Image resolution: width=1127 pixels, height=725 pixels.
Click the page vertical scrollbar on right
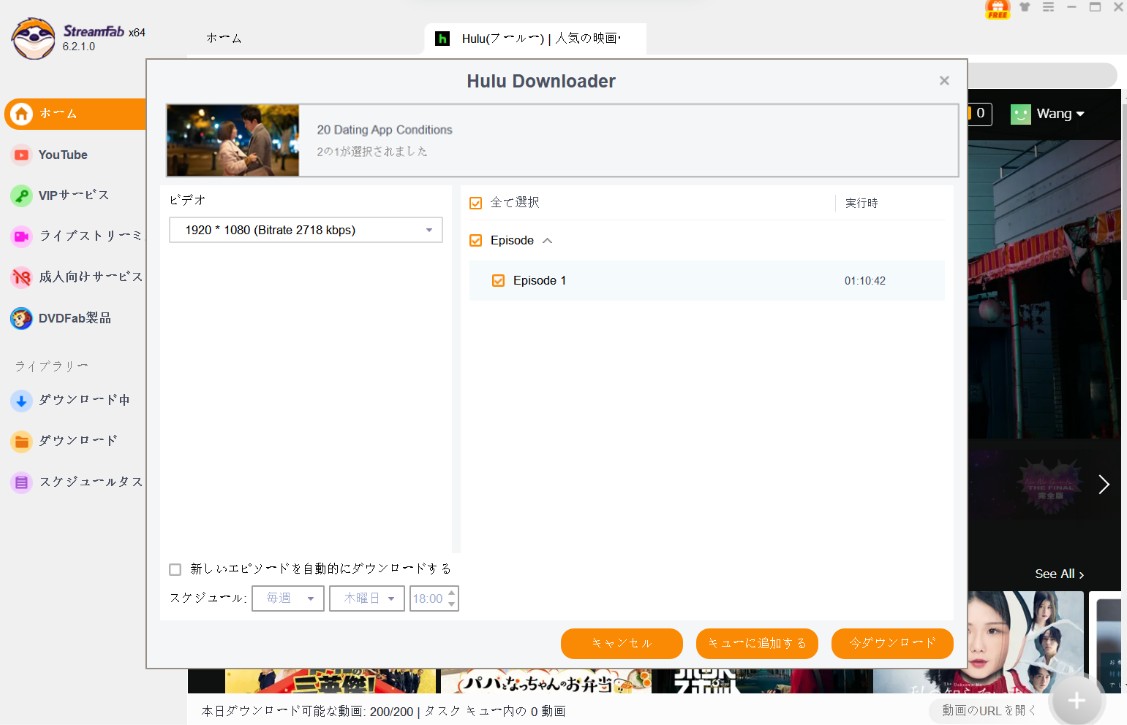click(x=1123, y=201)
